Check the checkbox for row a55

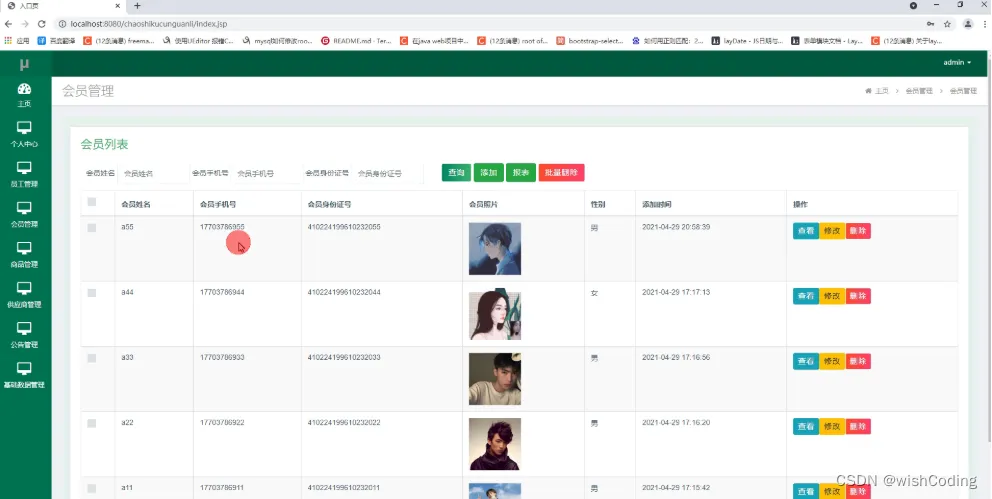[x=92, y=228]
